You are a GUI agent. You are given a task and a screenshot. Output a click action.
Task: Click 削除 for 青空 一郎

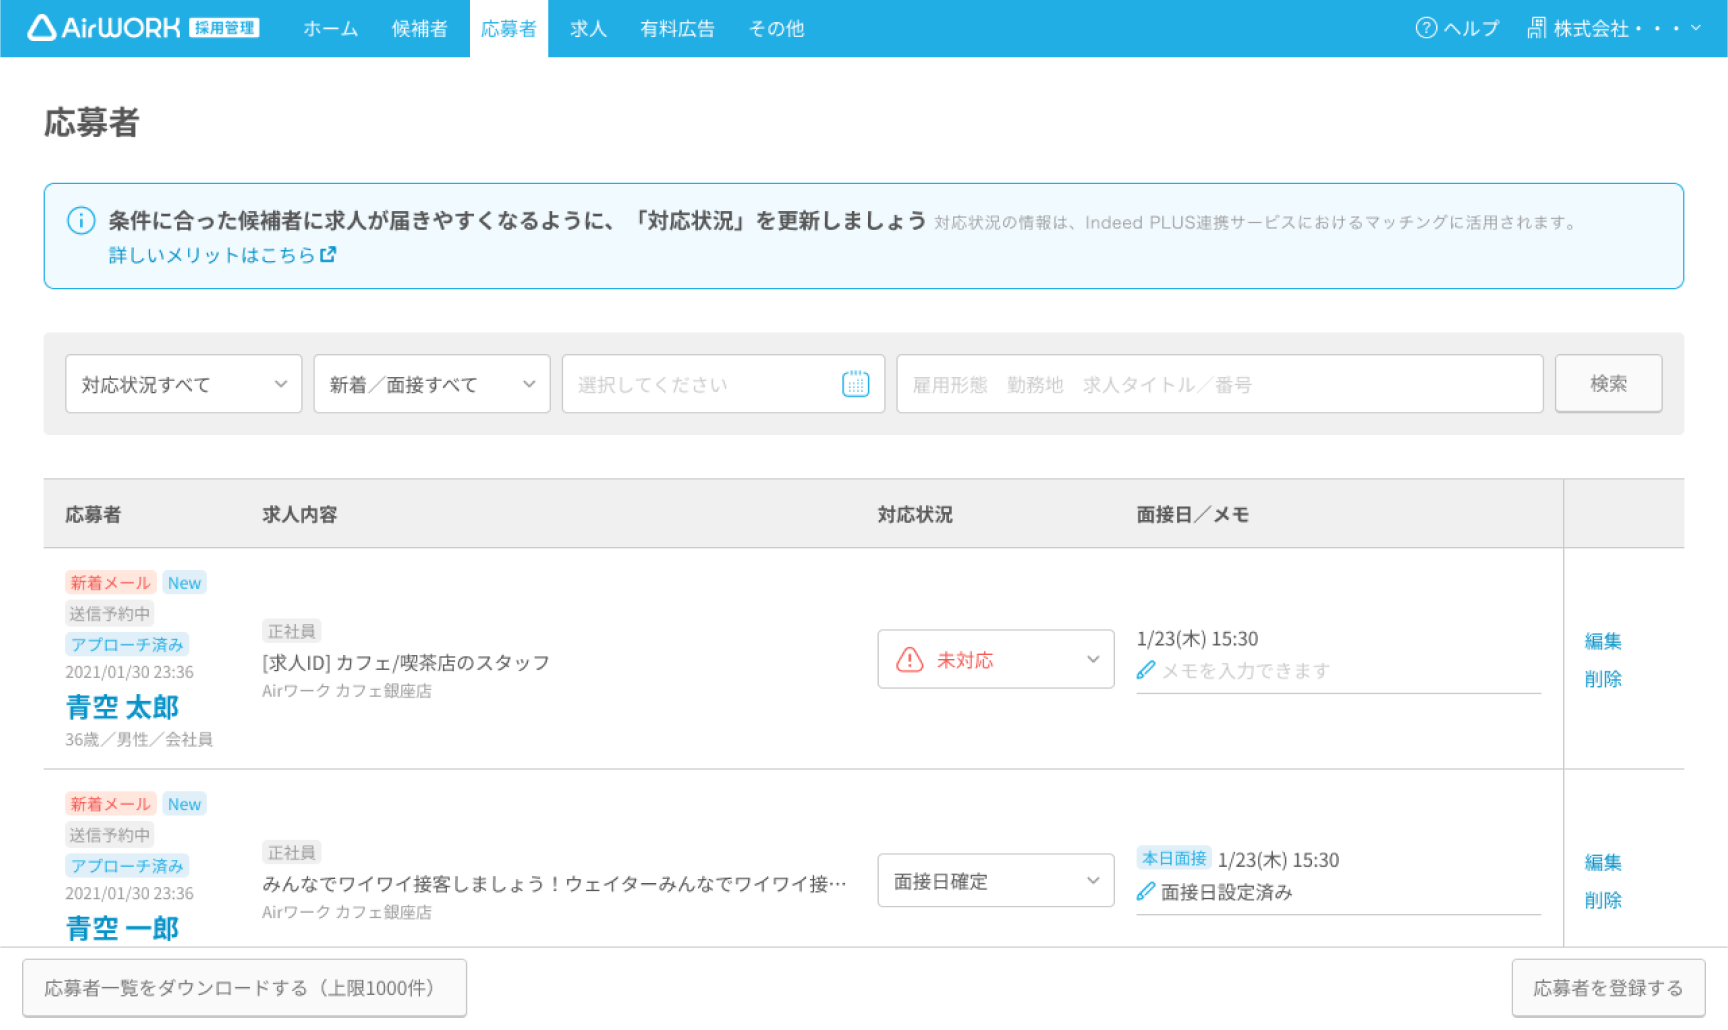click(1603, 900)
